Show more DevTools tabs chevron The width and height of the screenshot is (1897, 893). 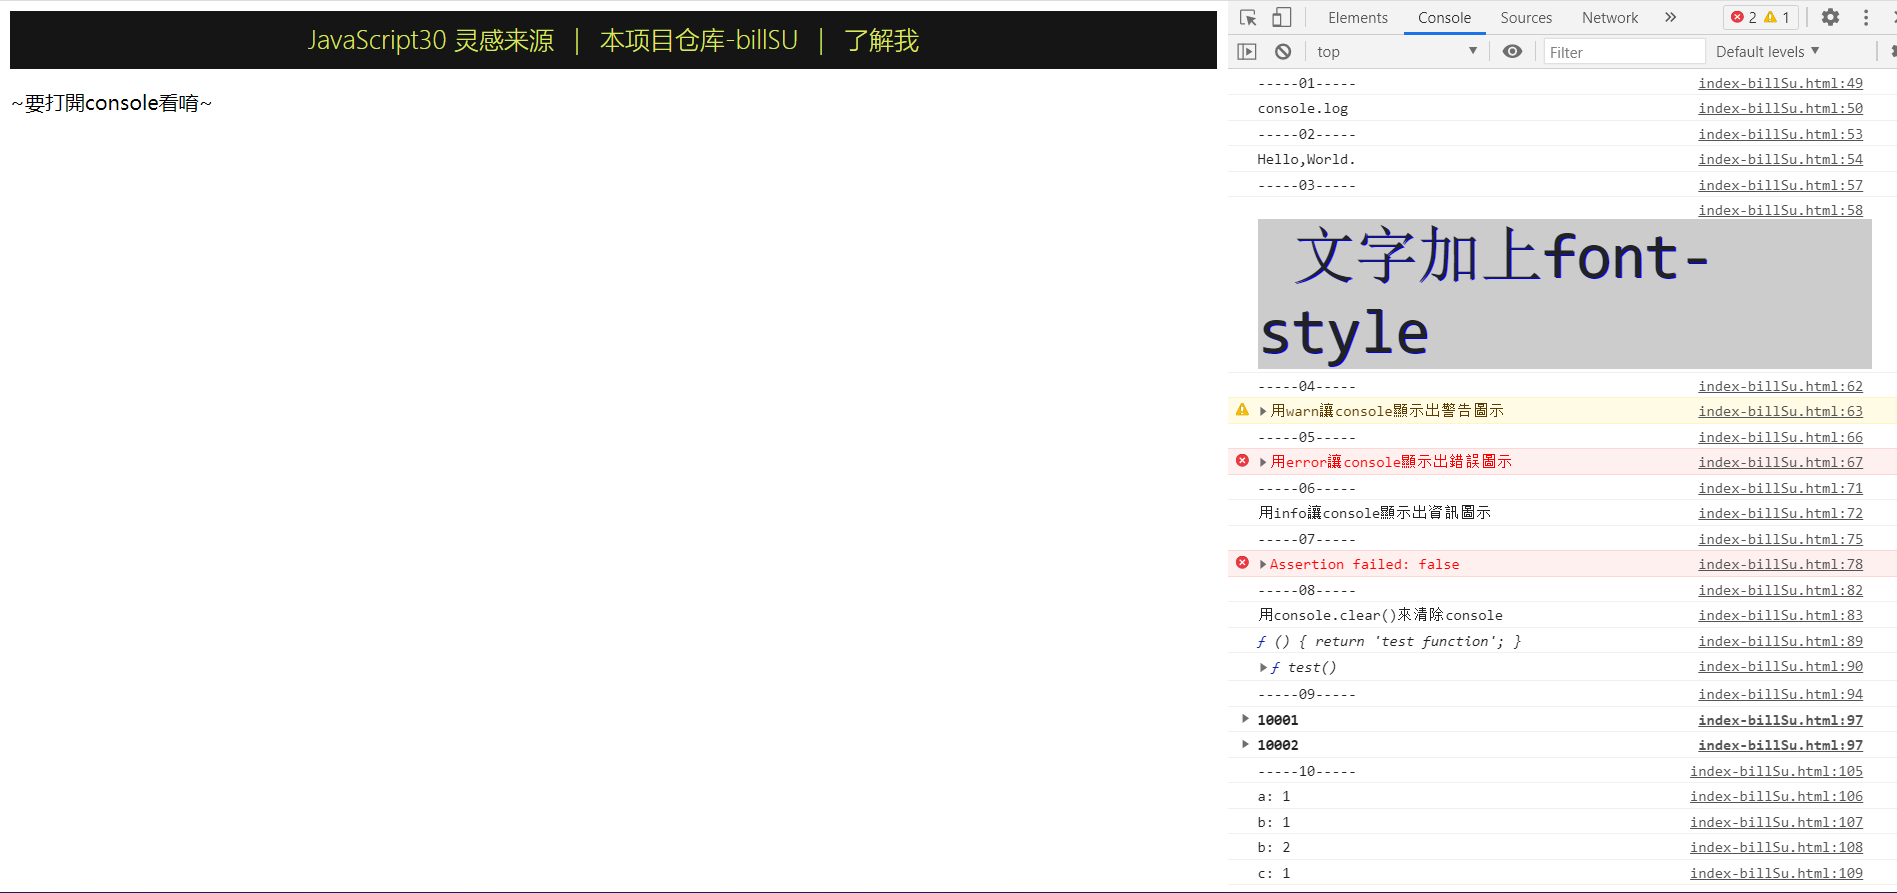coord(1670,17)
